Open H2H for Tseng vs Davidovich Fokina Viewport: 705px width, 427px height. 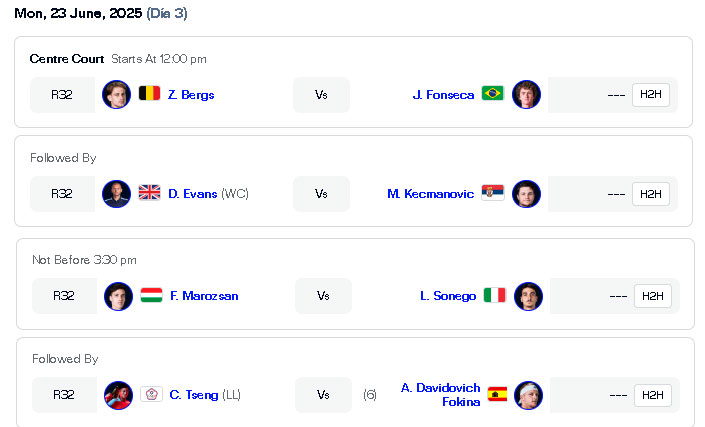(653, 395)
